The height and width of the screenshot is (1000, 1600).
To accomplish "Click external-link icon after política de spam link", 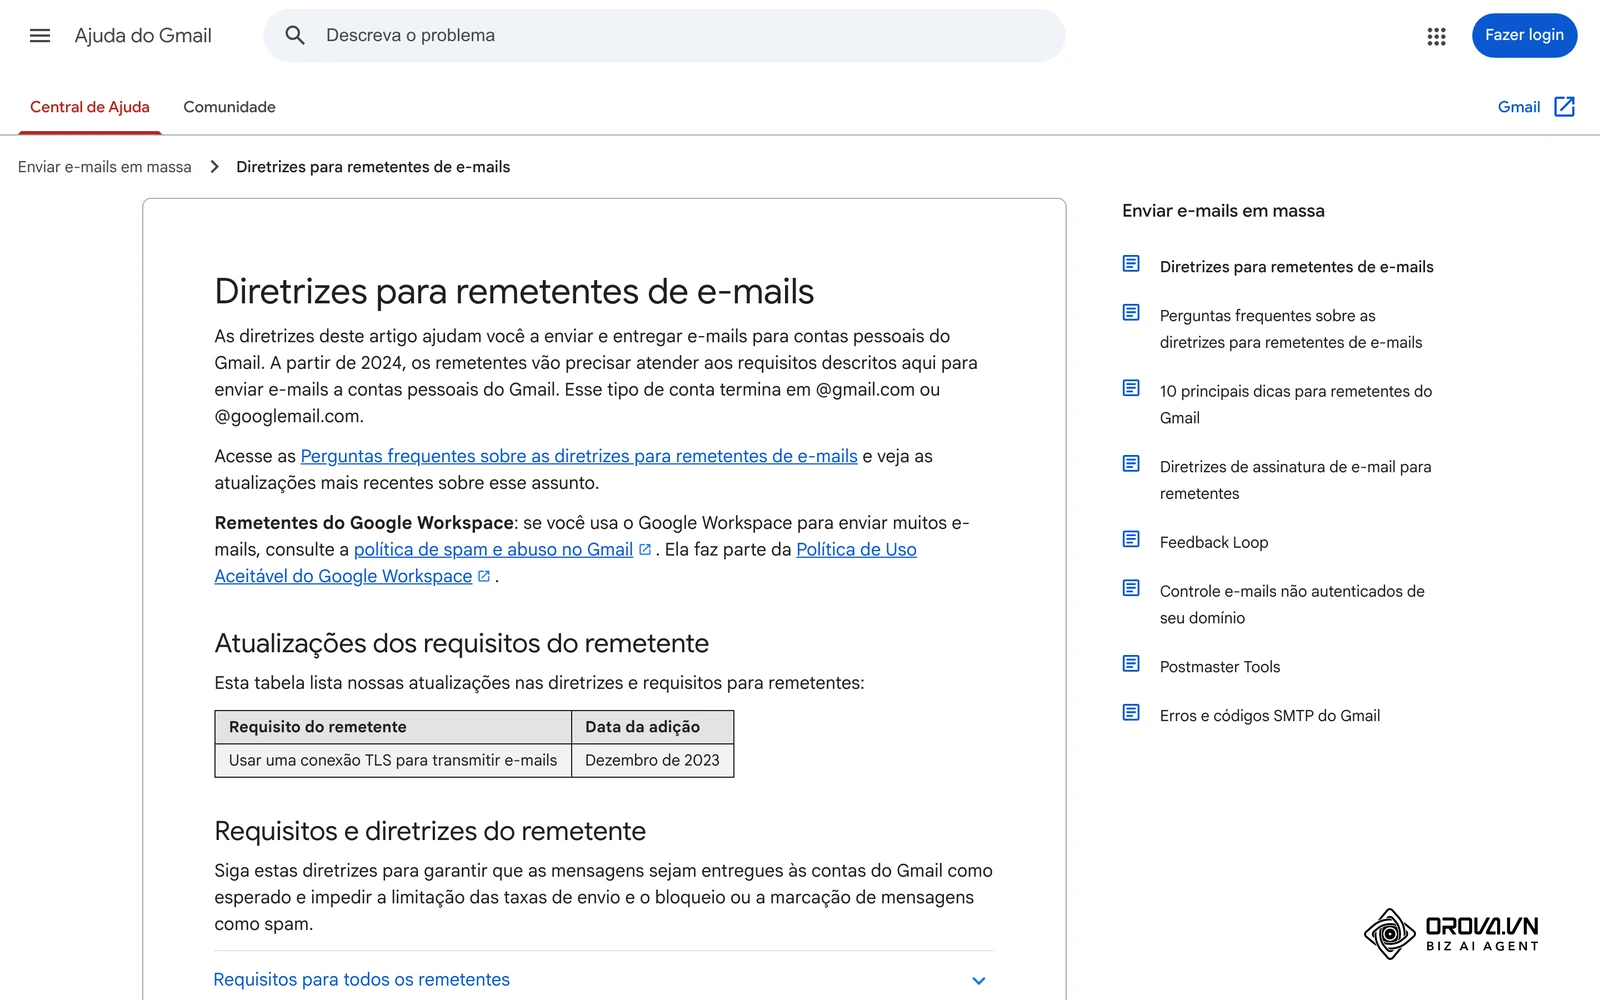I will coord(645,550).
